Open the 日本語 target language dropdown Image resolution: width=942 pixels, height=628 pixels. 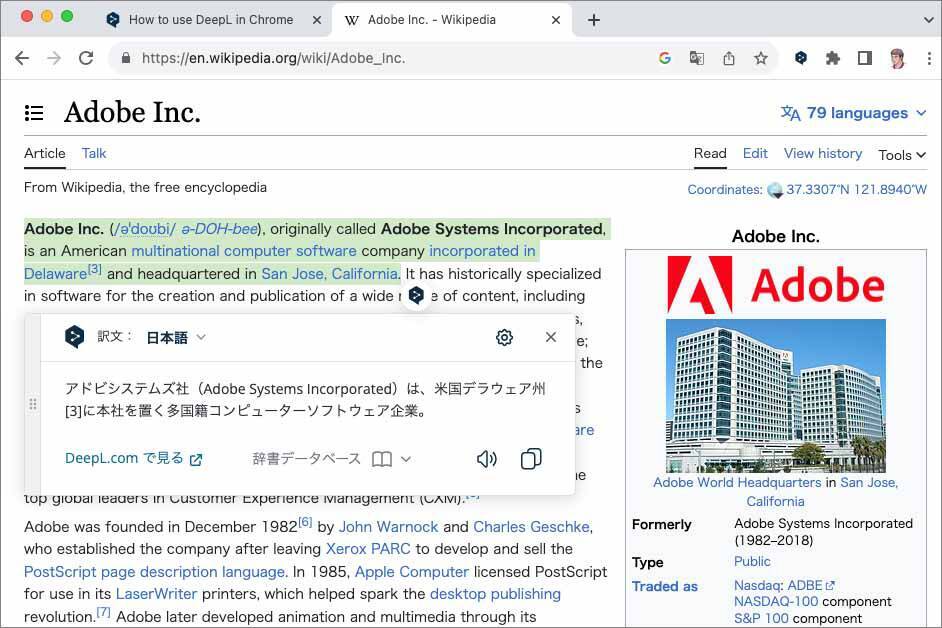pos(175,338)
